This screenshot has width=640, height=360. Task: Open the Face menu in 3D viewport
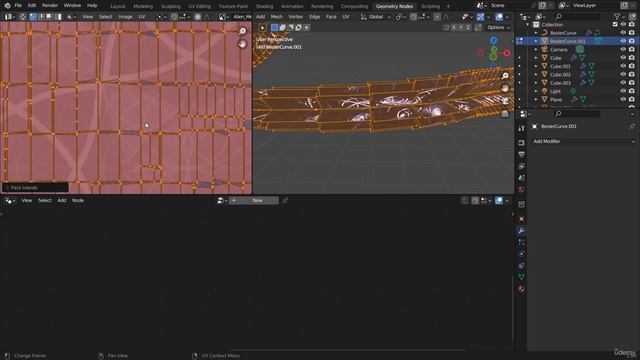331,17
